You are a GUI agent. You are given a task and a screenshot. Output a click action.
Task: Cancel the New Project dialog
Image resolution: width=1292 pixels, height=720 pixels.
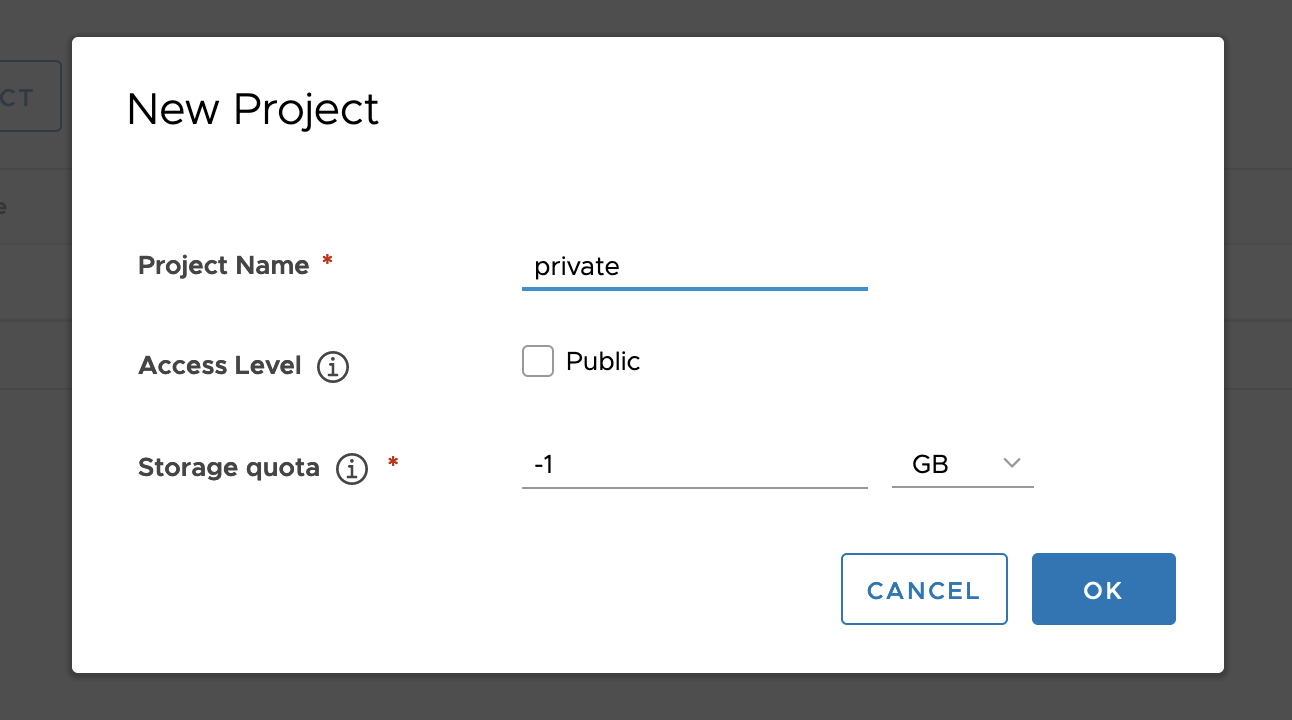(923, 589)
